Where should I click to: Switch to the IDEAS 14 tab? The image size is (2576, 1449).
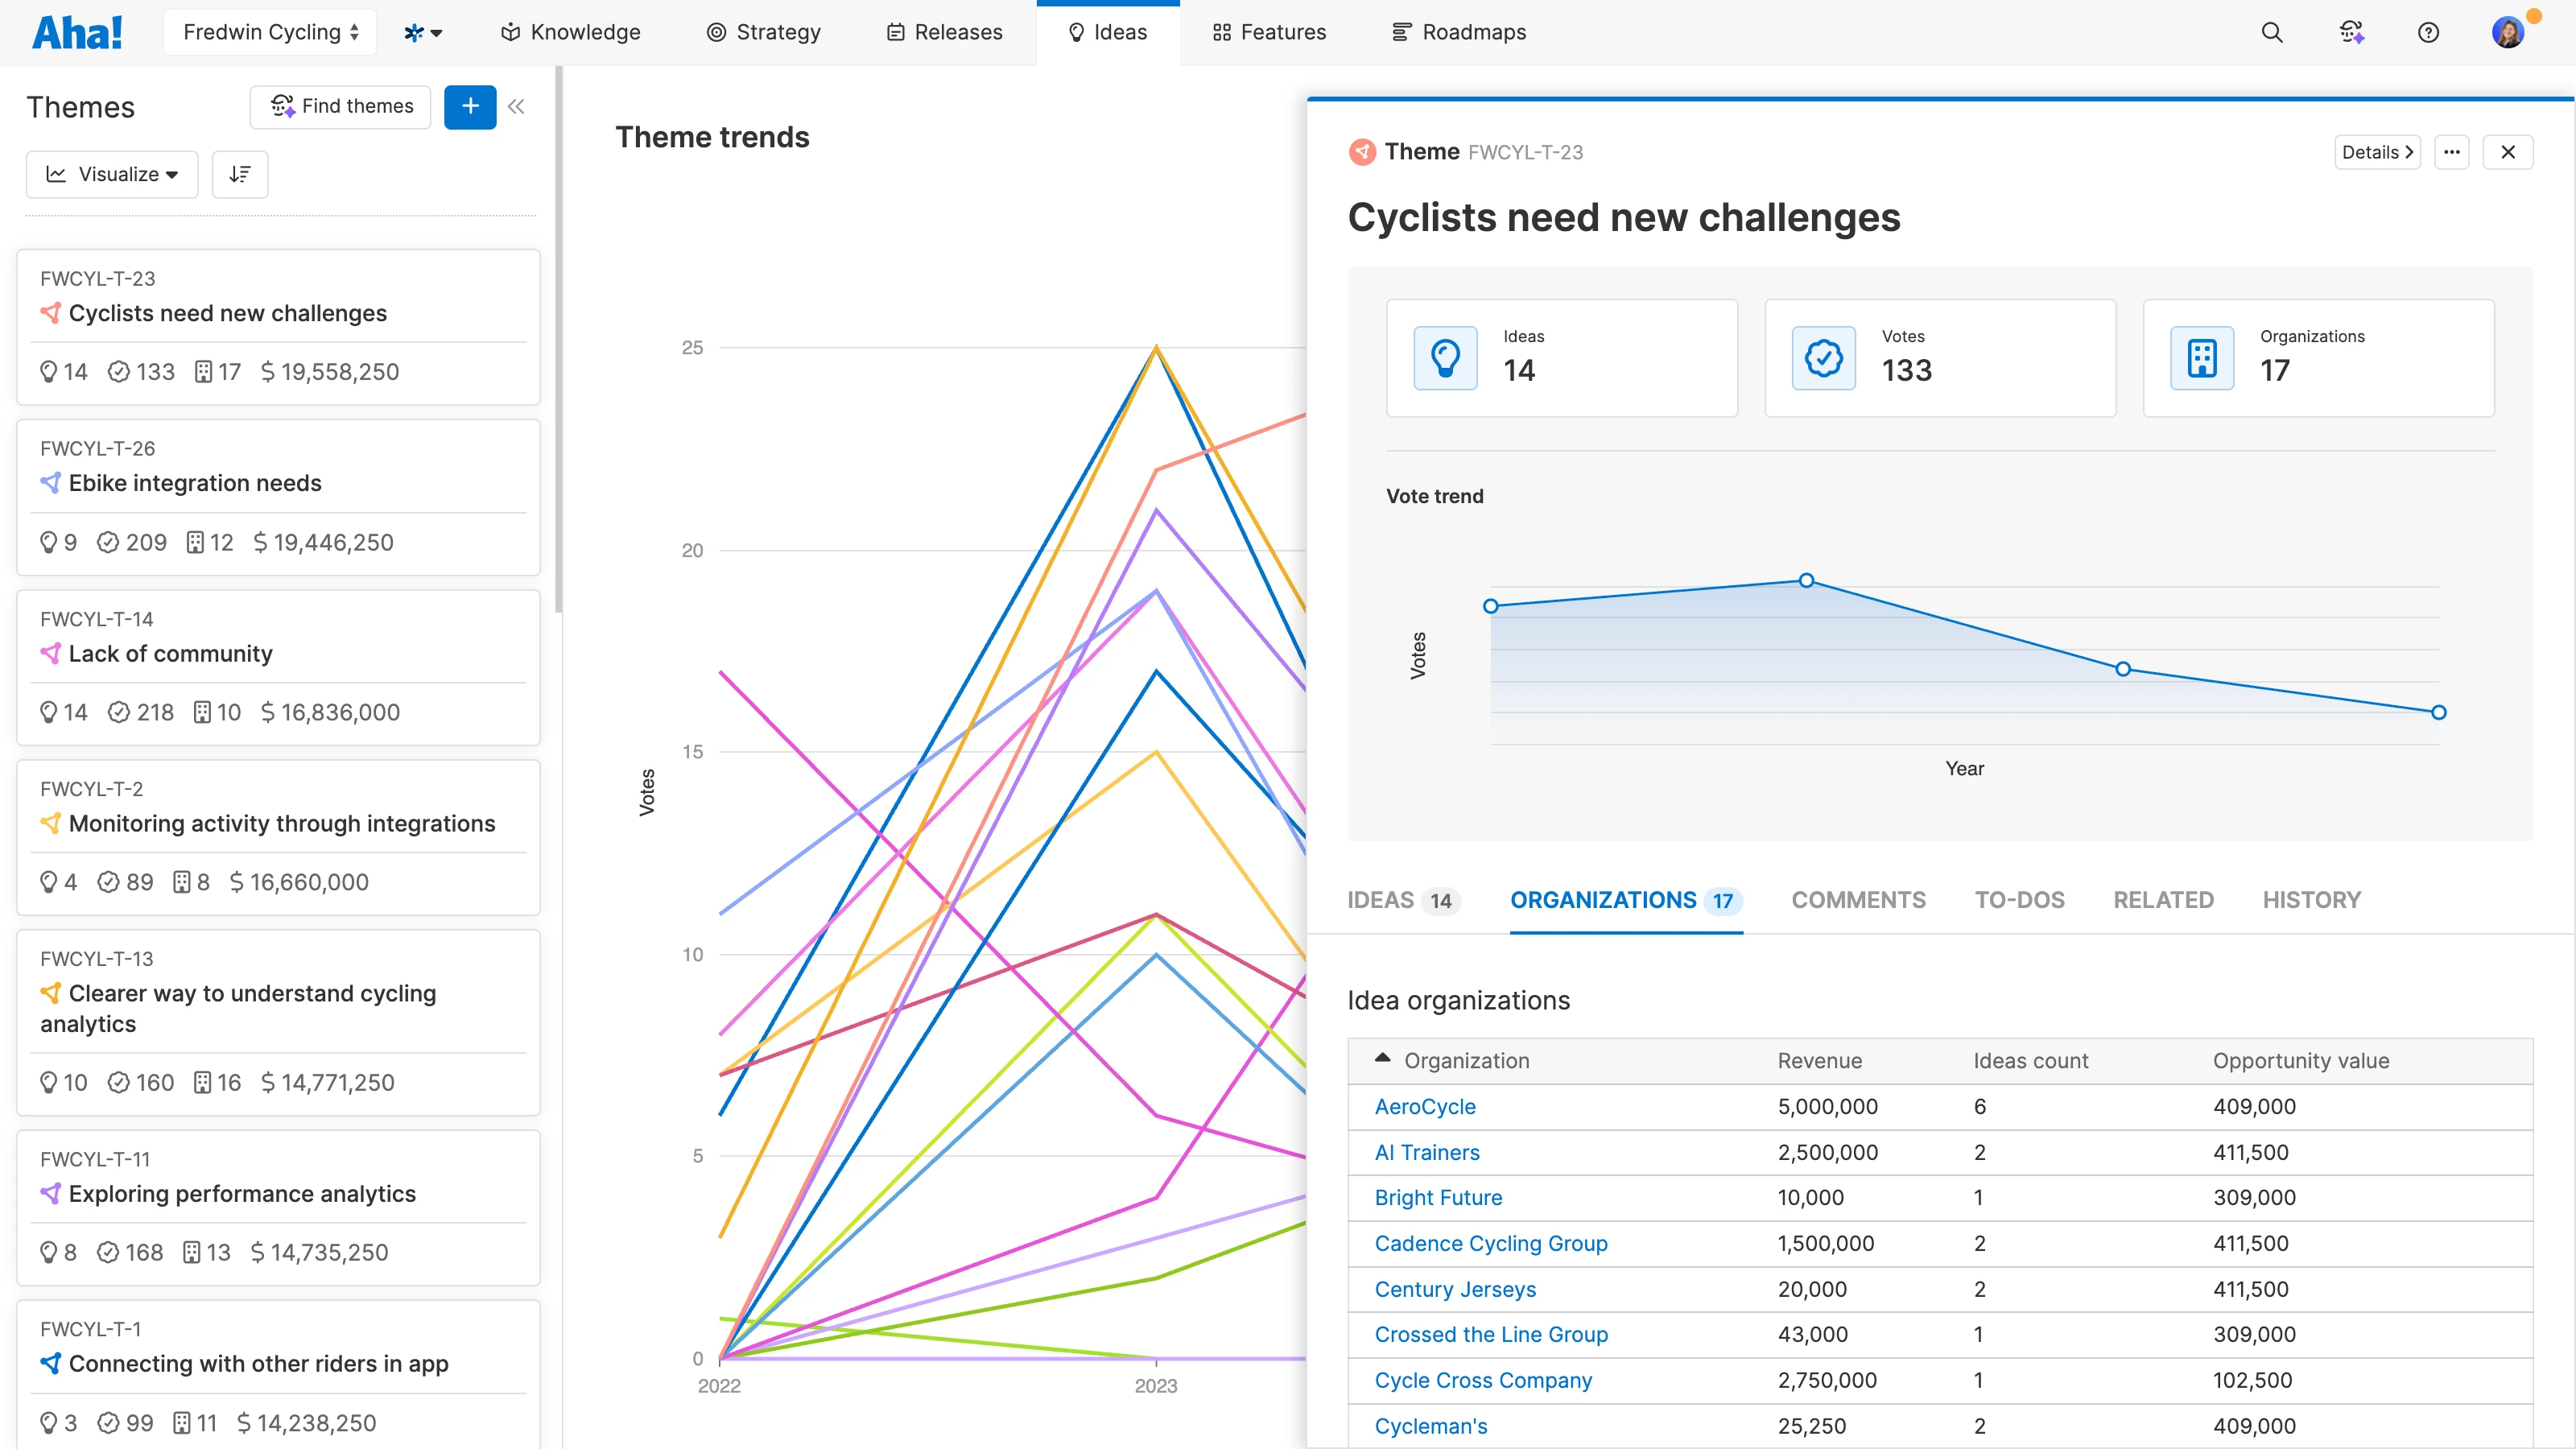click(x=1403, y=900)
